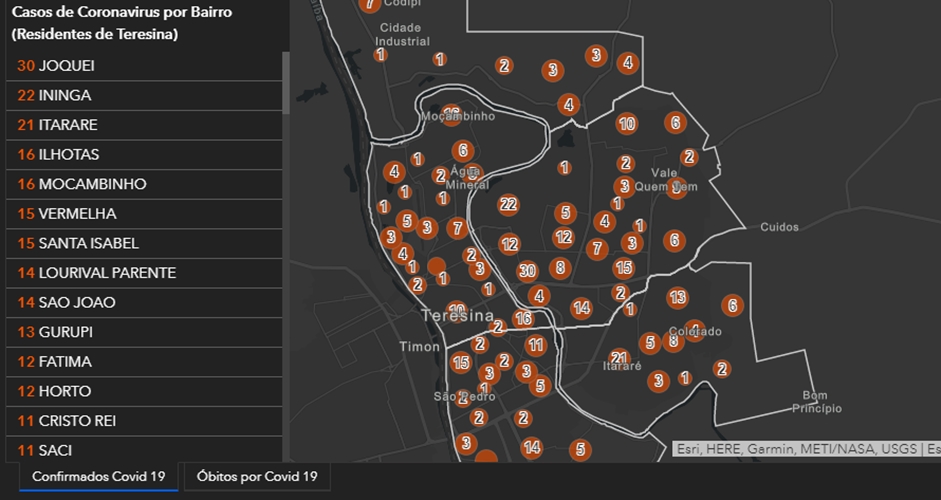Image resolution: width=941 pixels, height=500 pixels.
Task: Click the map marker showing 22 cases
Action: click(x=508, y=205)
